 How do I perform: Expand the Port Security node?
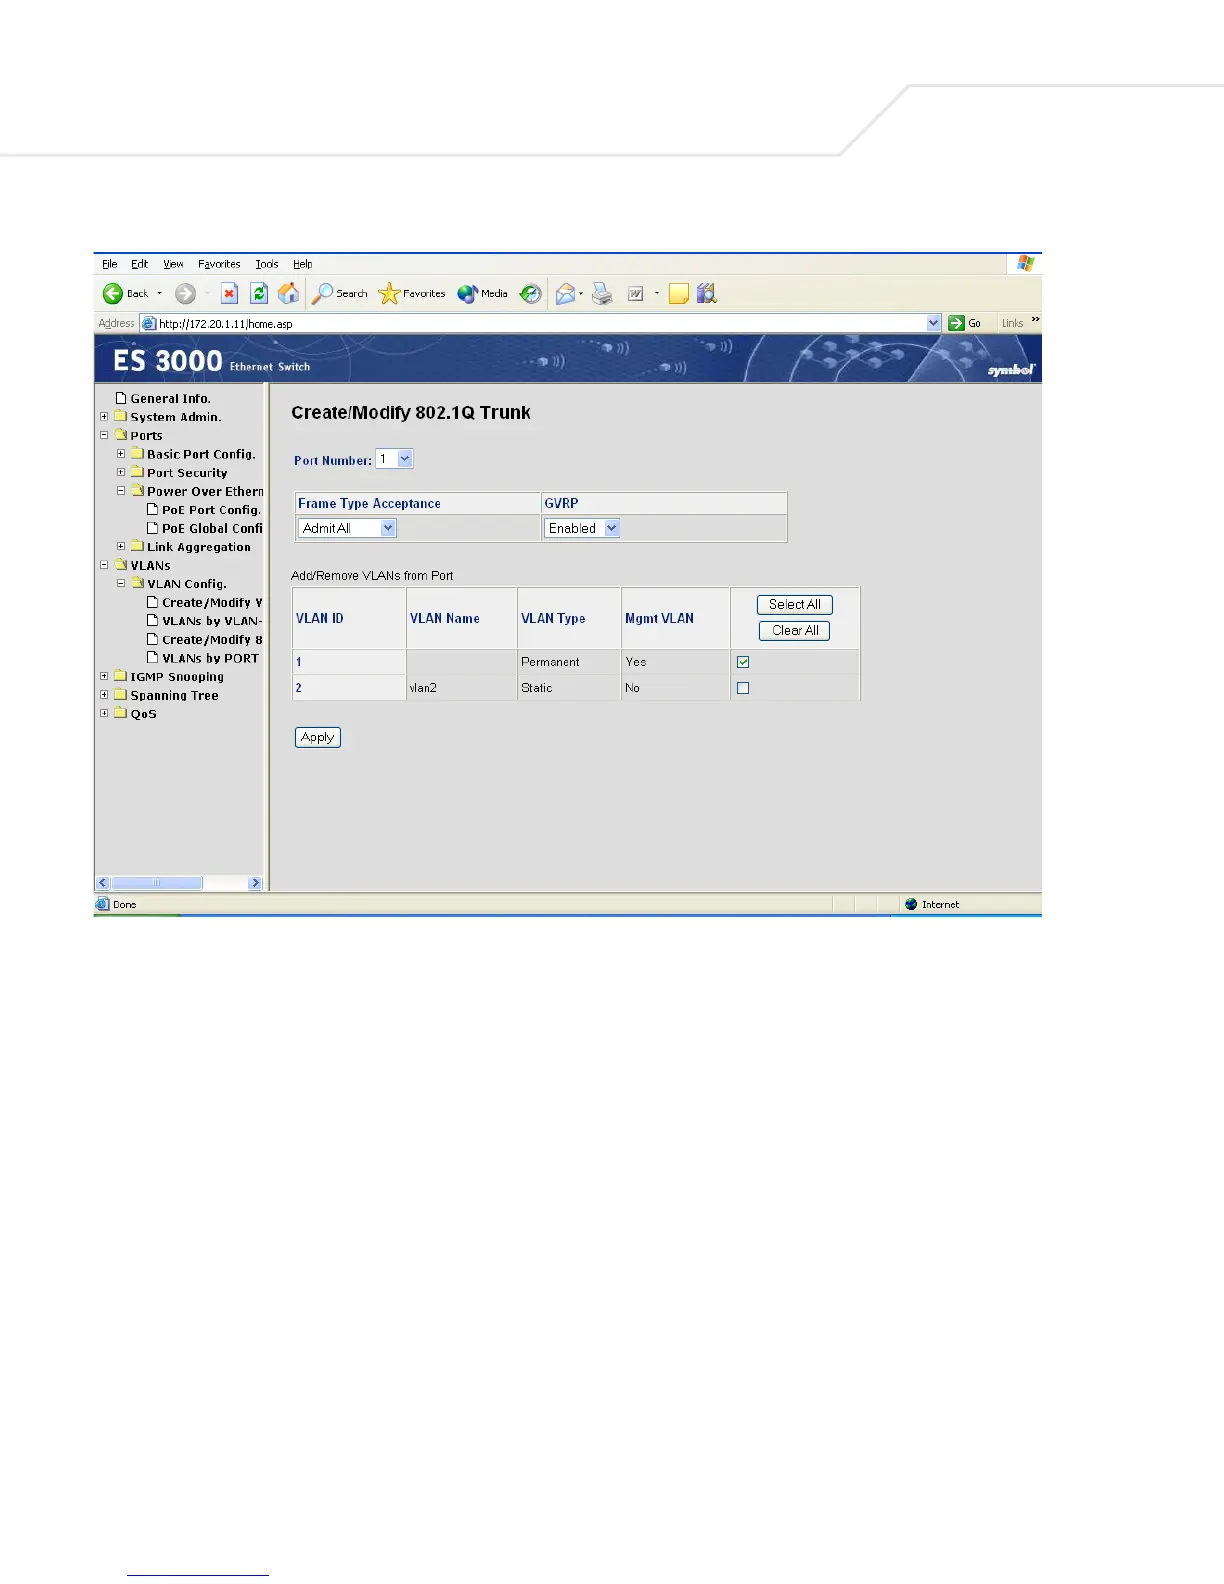click(x=121, y=472)
